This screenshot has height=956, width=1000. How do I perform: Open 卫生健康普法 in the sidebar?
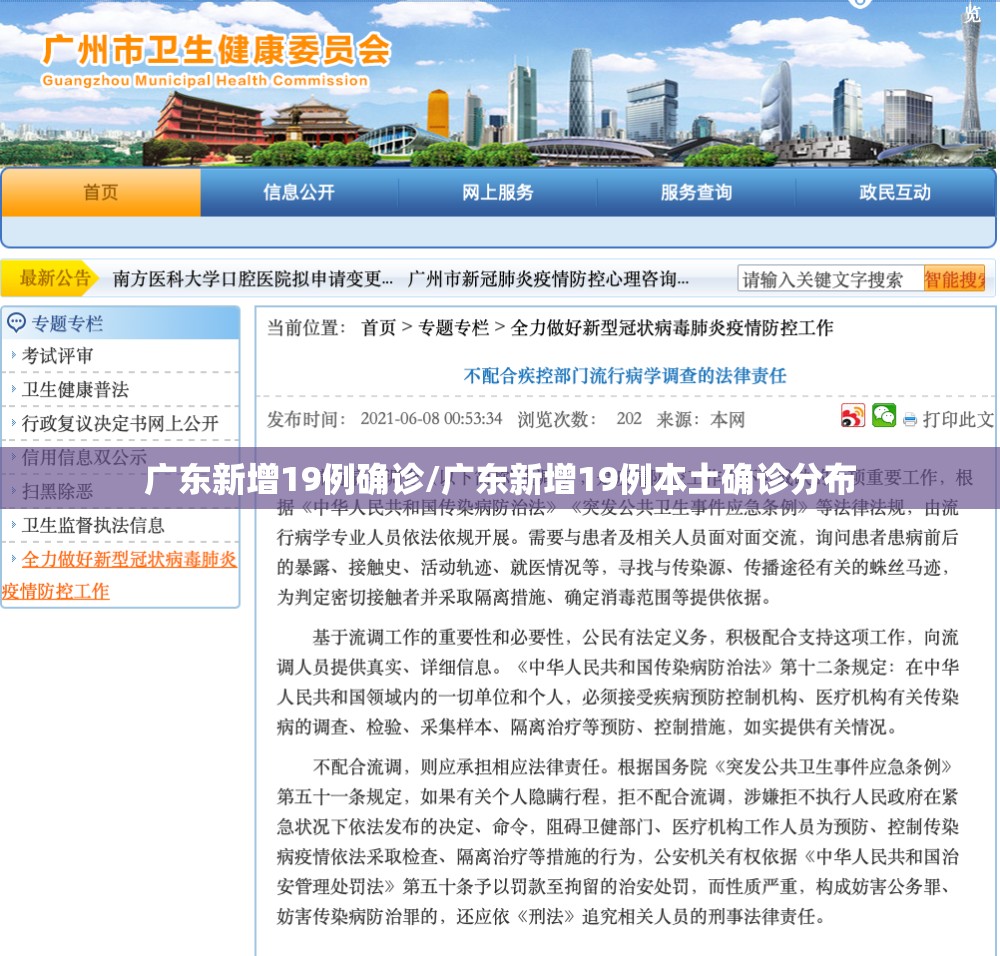point(75,390)
